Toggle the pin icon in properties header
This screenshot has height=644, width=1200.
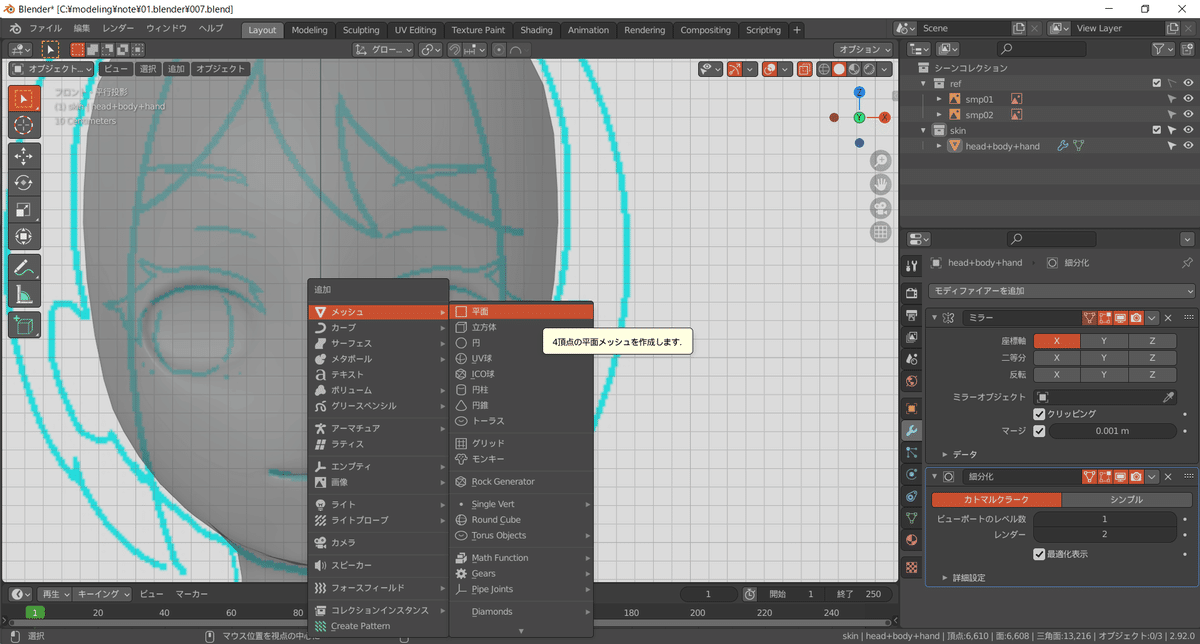point(1187,263)
